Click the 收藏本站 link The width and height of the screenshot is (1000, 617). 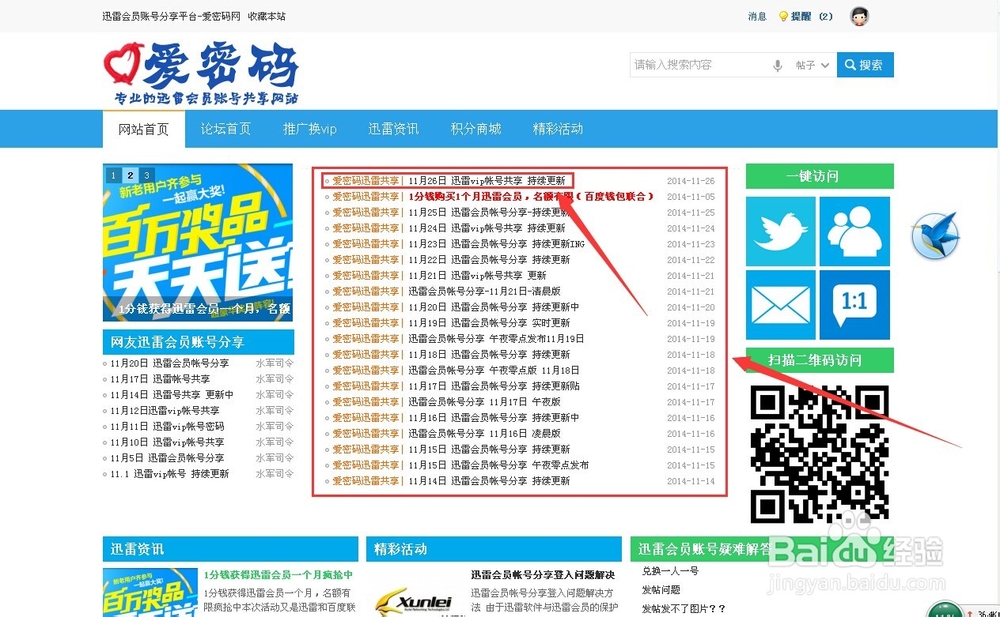(267, 17)
